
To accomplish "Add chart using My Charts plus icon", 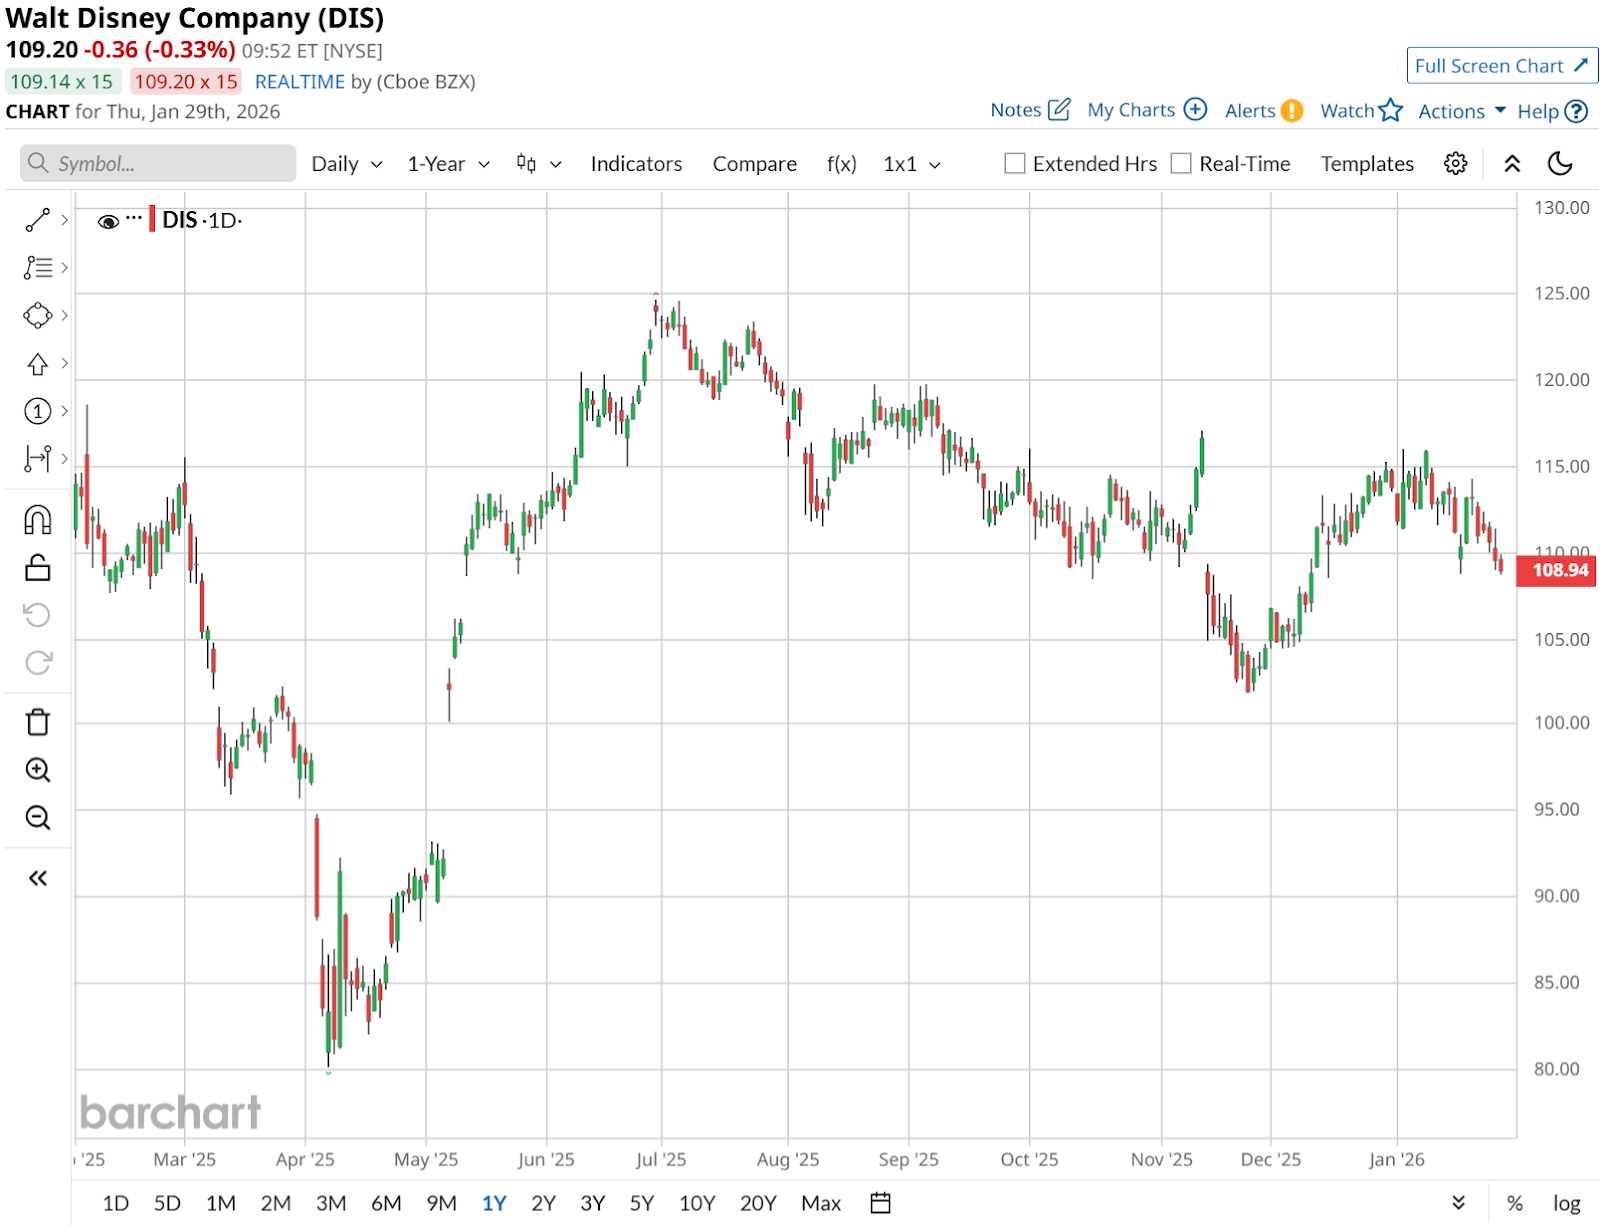I will 1196,109.
